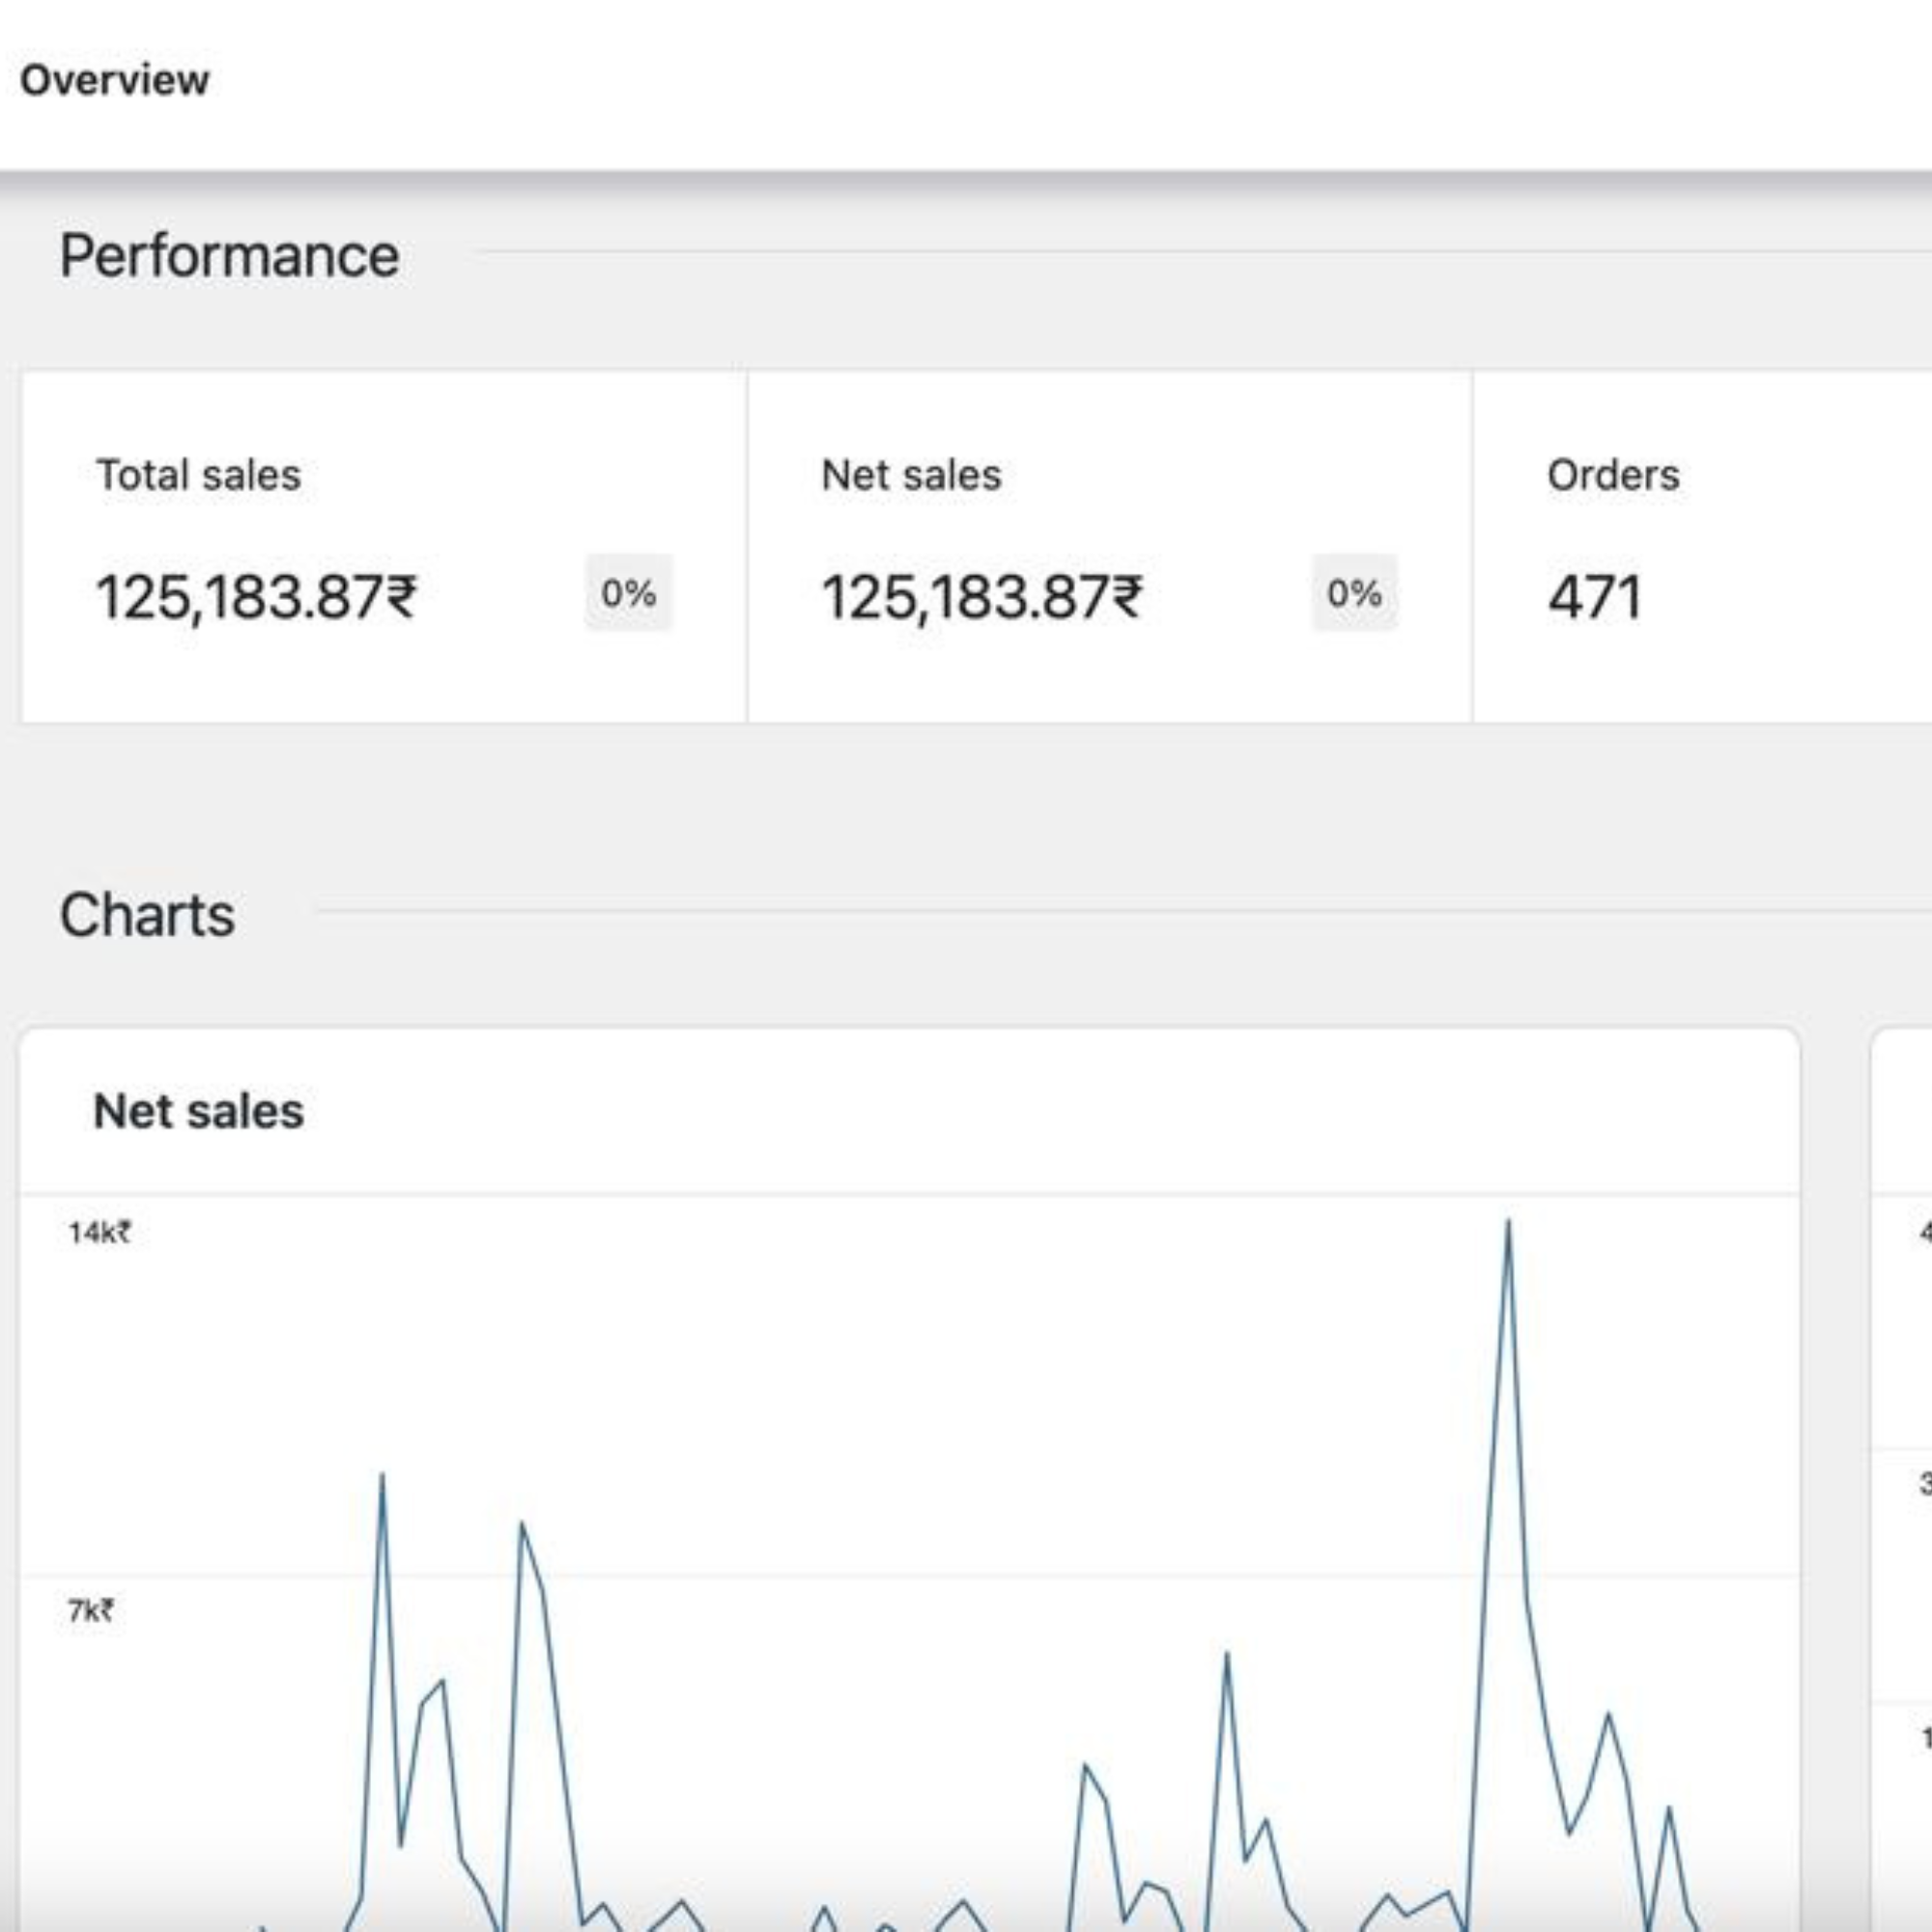Click the Net sales amount in Performance
Image resolution: width=1932 pixels, height=1932 pixels.
coord(981,597)
